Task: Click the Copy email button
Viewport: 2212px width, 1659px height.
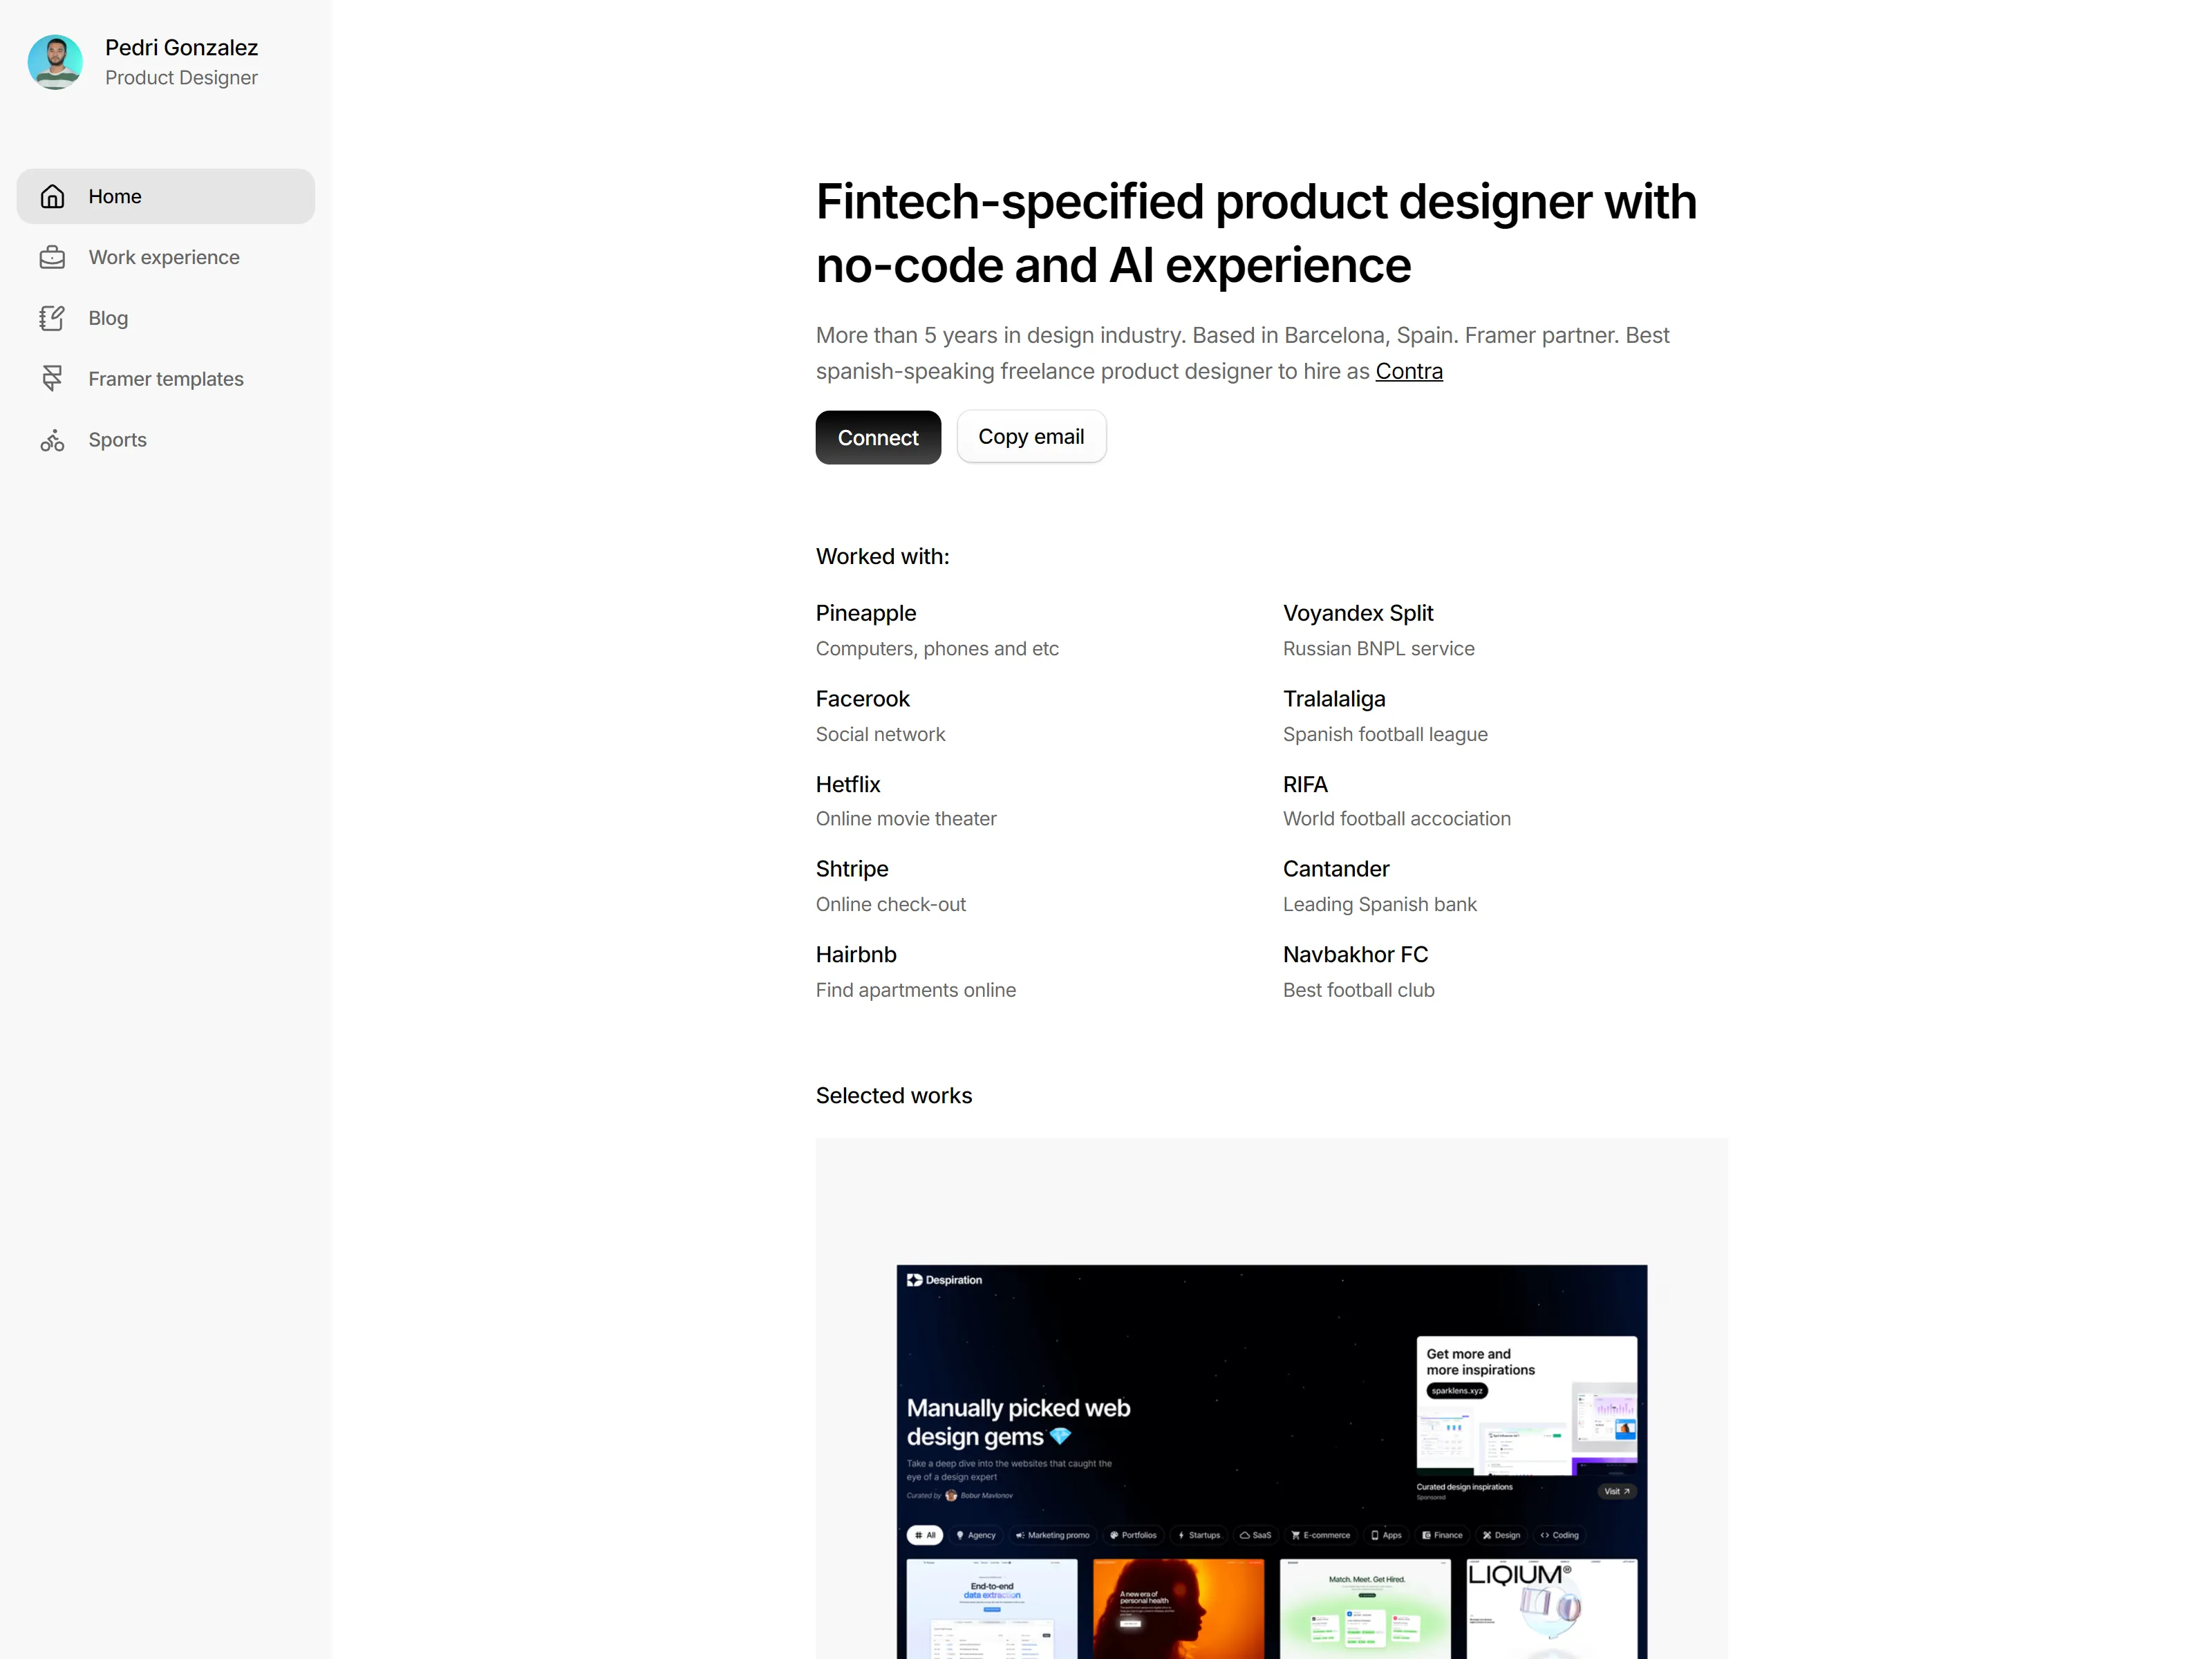Action: (1031, 436)
